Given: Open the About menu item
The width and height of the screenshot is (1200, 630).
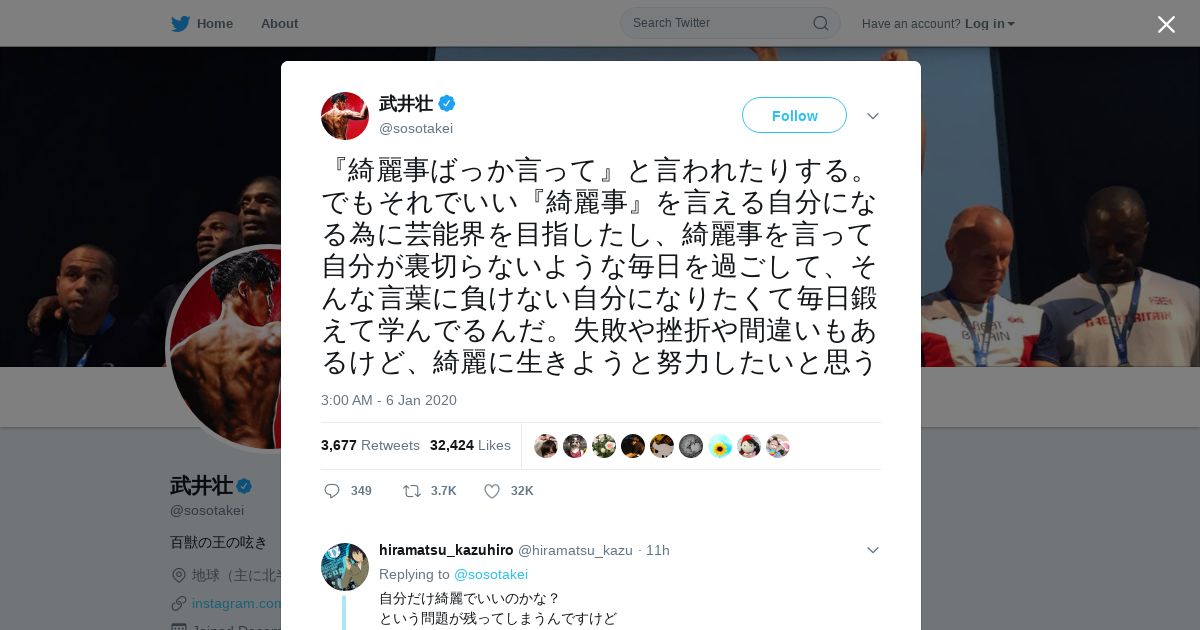Looking at the screenshot, I should click(x=279, y=23).
